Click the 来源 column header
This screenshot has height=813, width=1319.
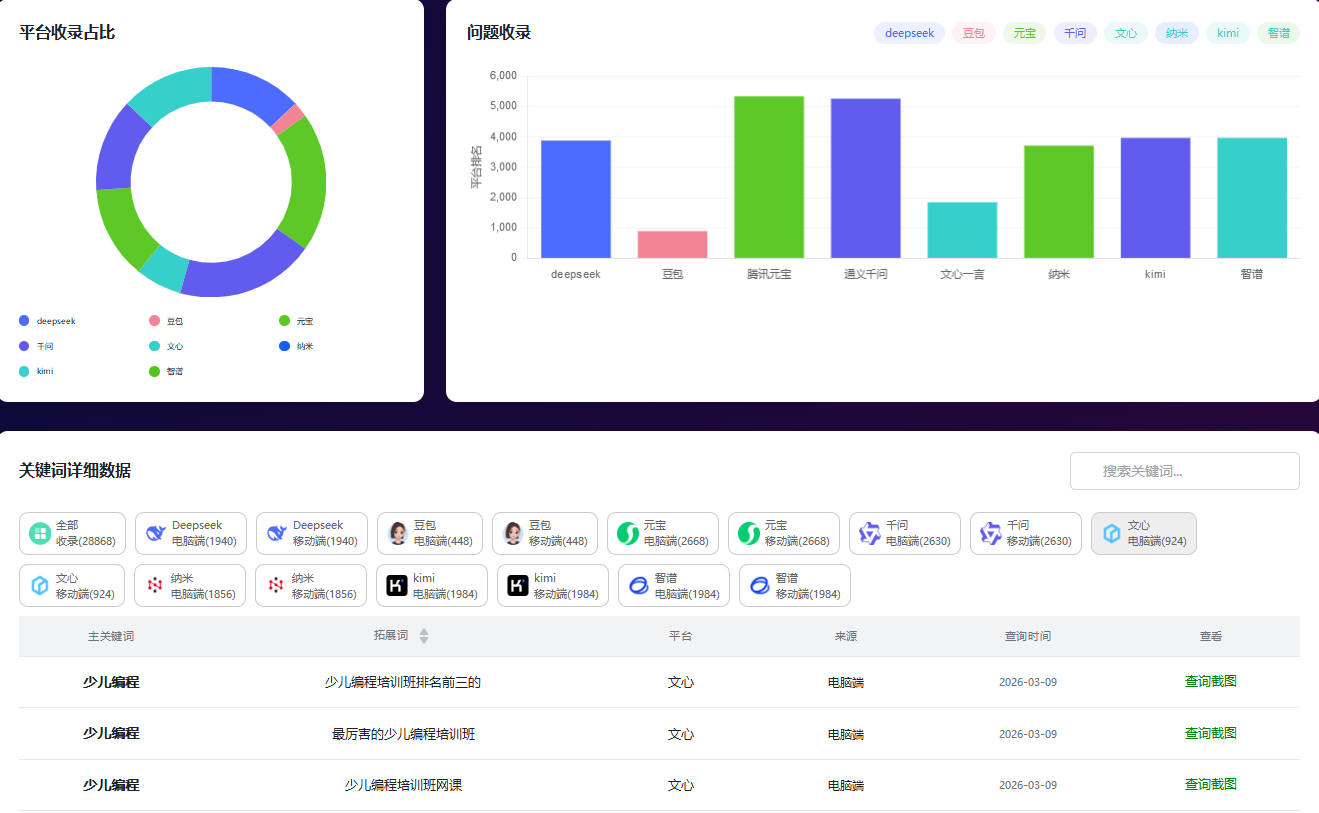point(846,636)
